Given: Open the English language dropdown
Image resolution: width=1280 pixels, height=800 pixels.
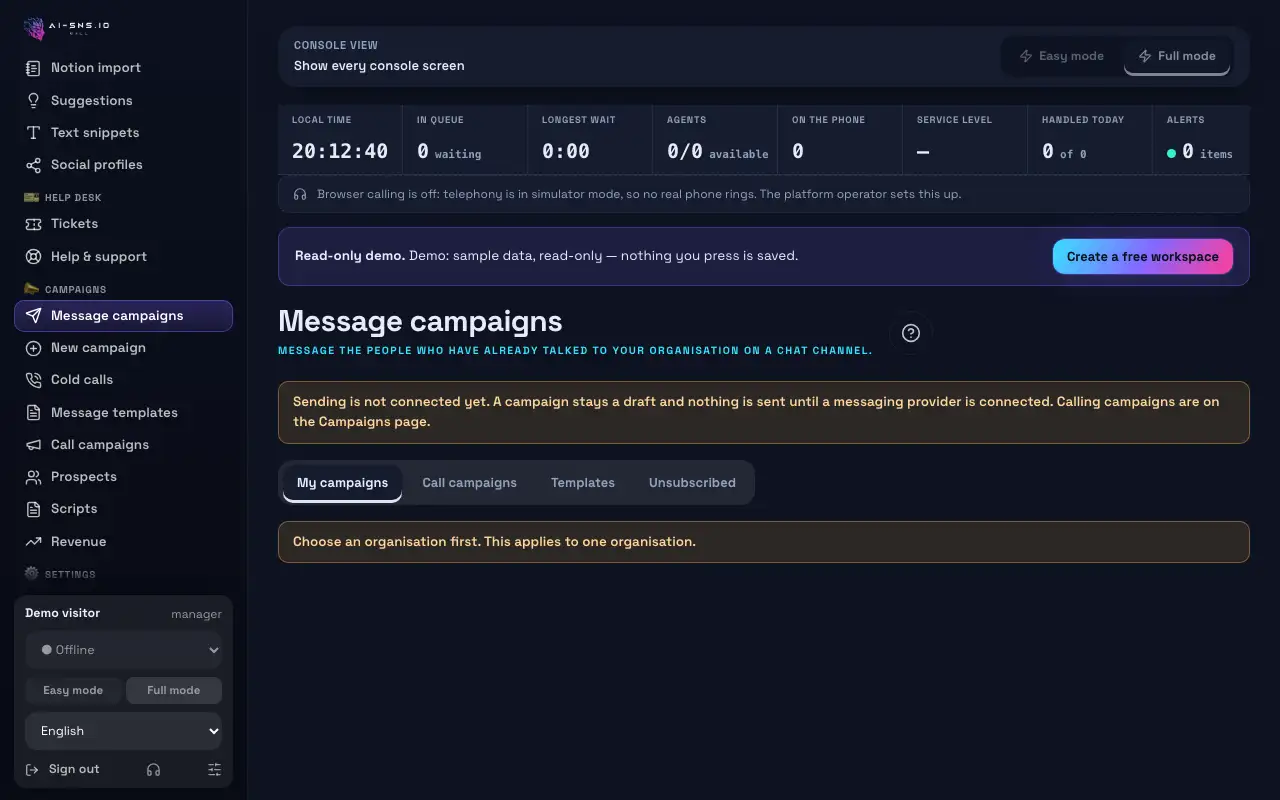Looking at the screenshot, I should pos(124,731).
